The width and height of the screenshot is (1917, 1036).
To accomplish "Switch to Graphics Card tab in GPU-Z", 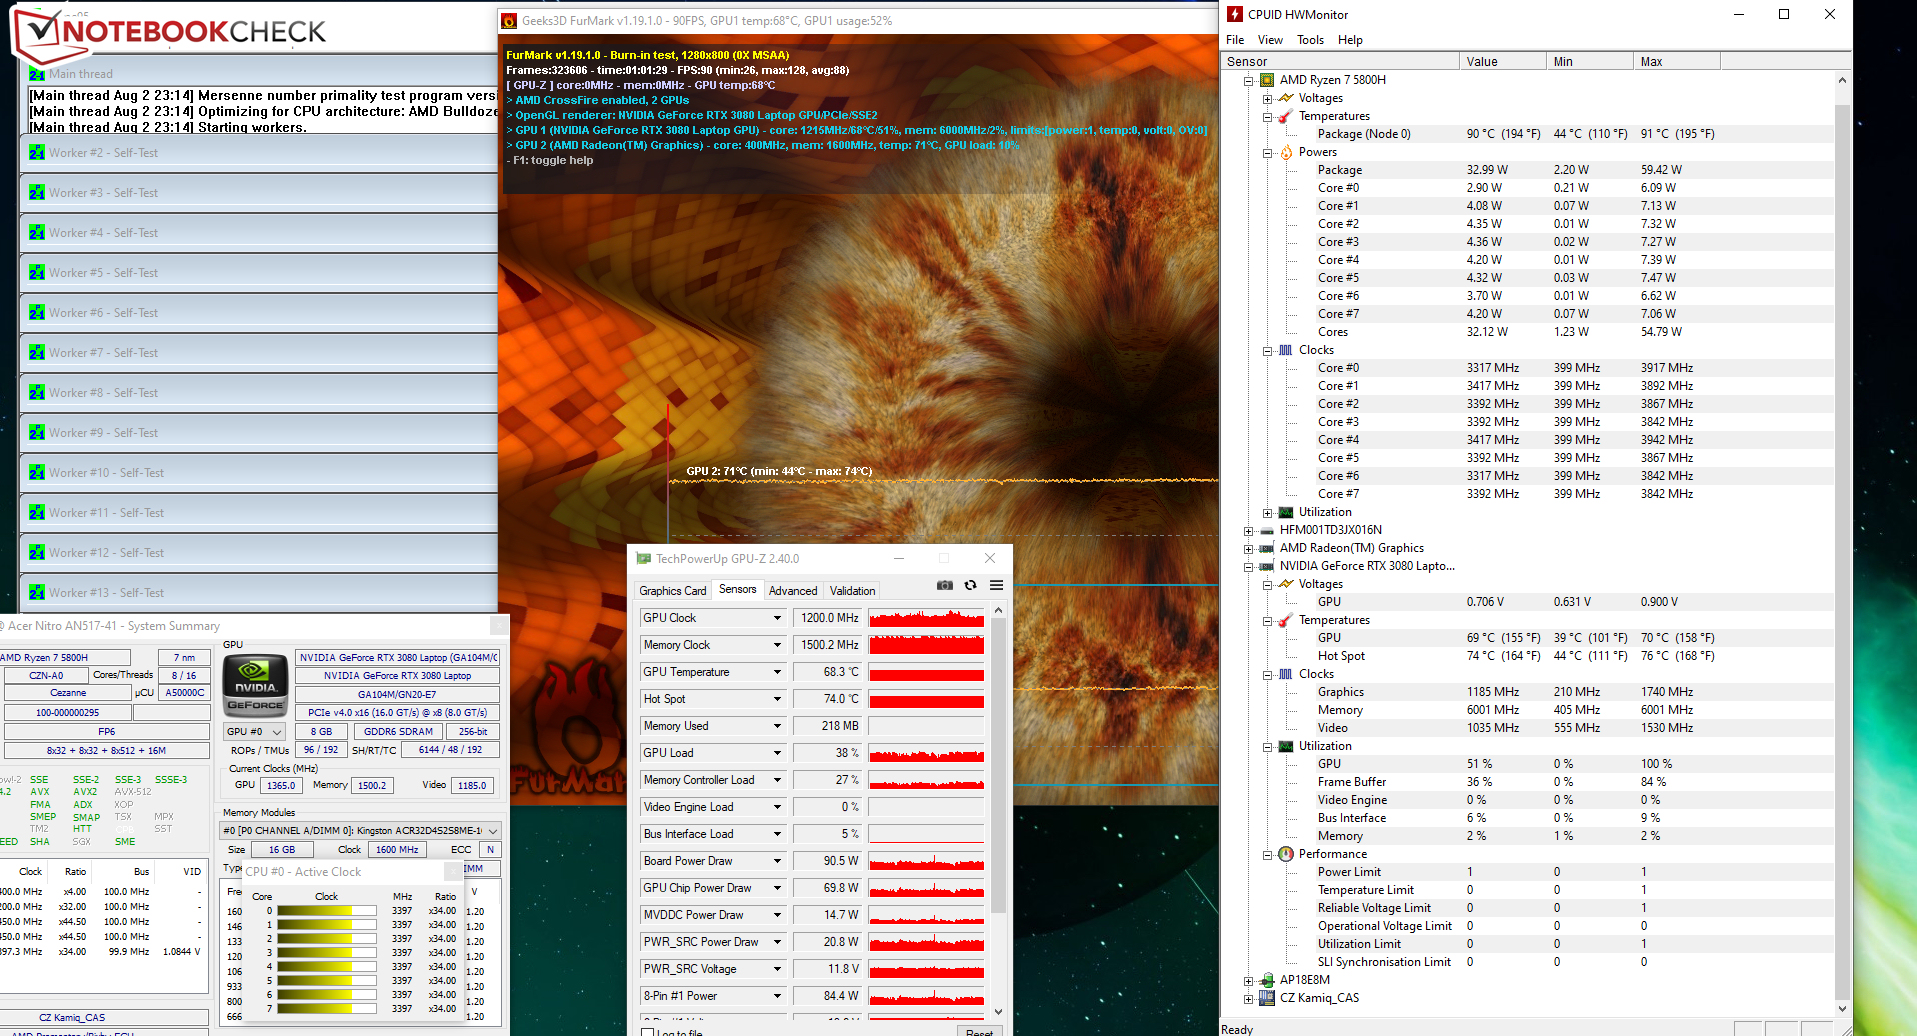I will [x=673, y=591].
